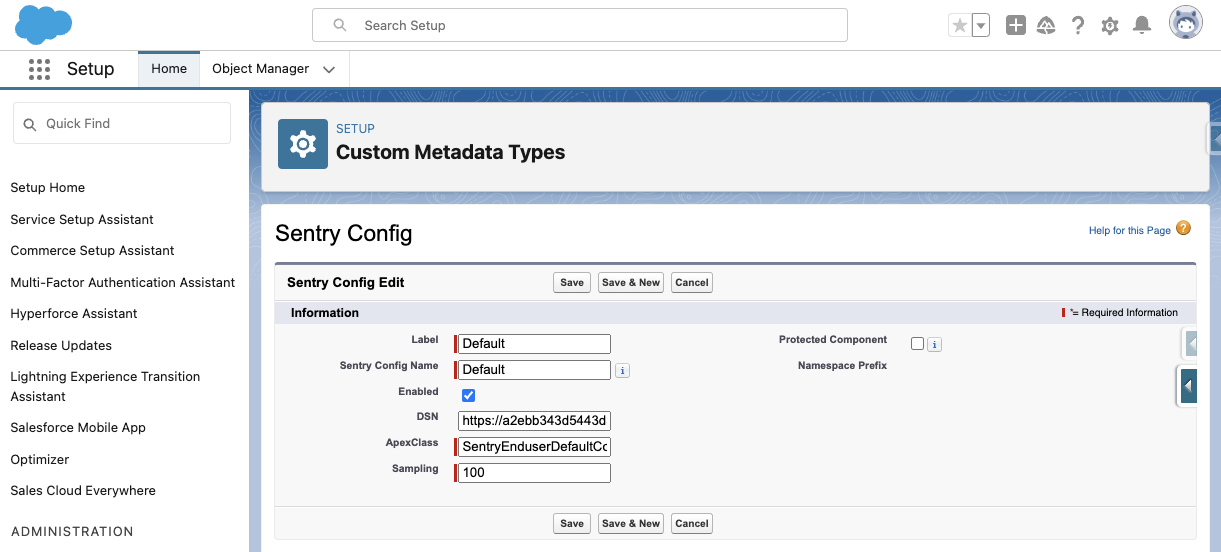Open Commerce Setup Assistant
This screenshot has height=552, width=1221.
pyautogui.click(x=92, y=251)
